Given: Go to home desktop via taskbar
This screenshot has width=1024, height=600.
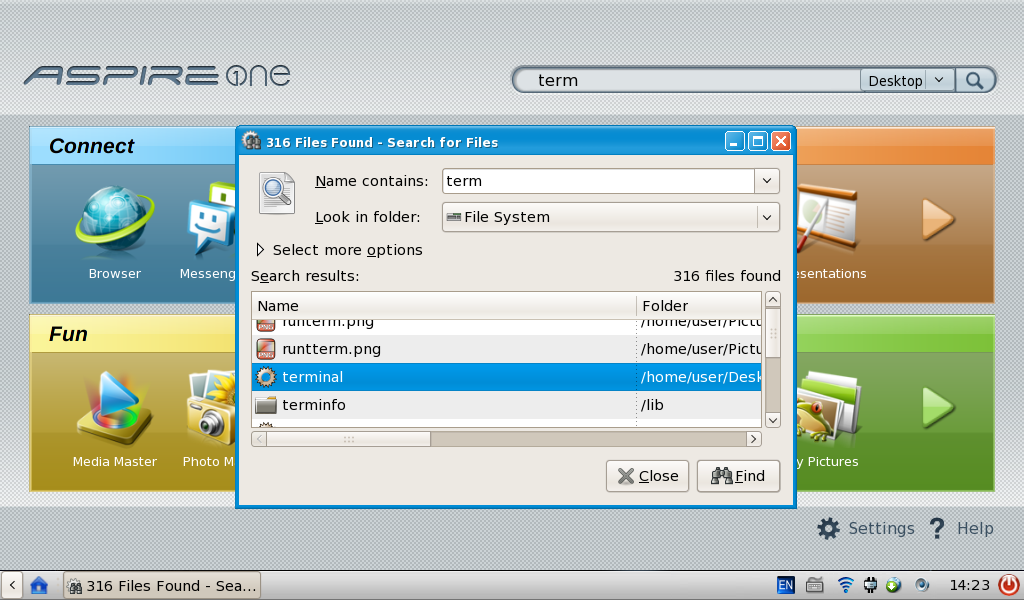Looking at the screenshot, I should point(39,585).
